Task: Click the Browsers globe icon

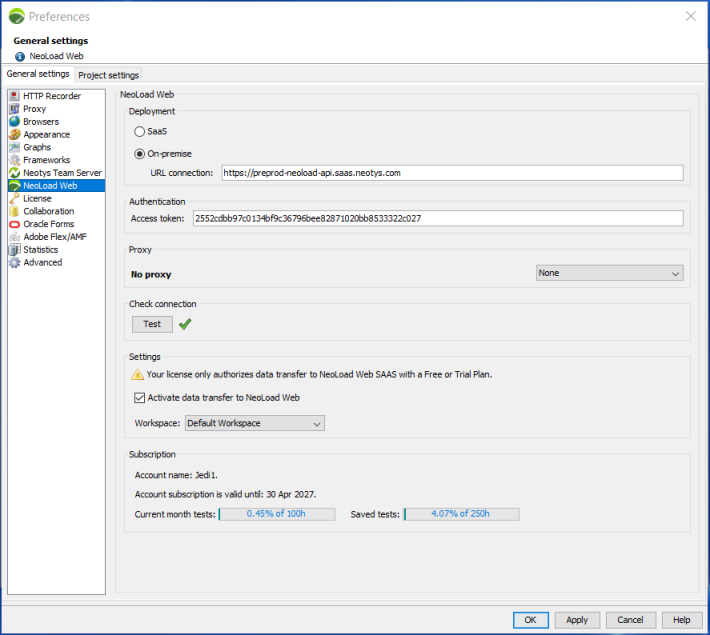Action: [14, 122]
